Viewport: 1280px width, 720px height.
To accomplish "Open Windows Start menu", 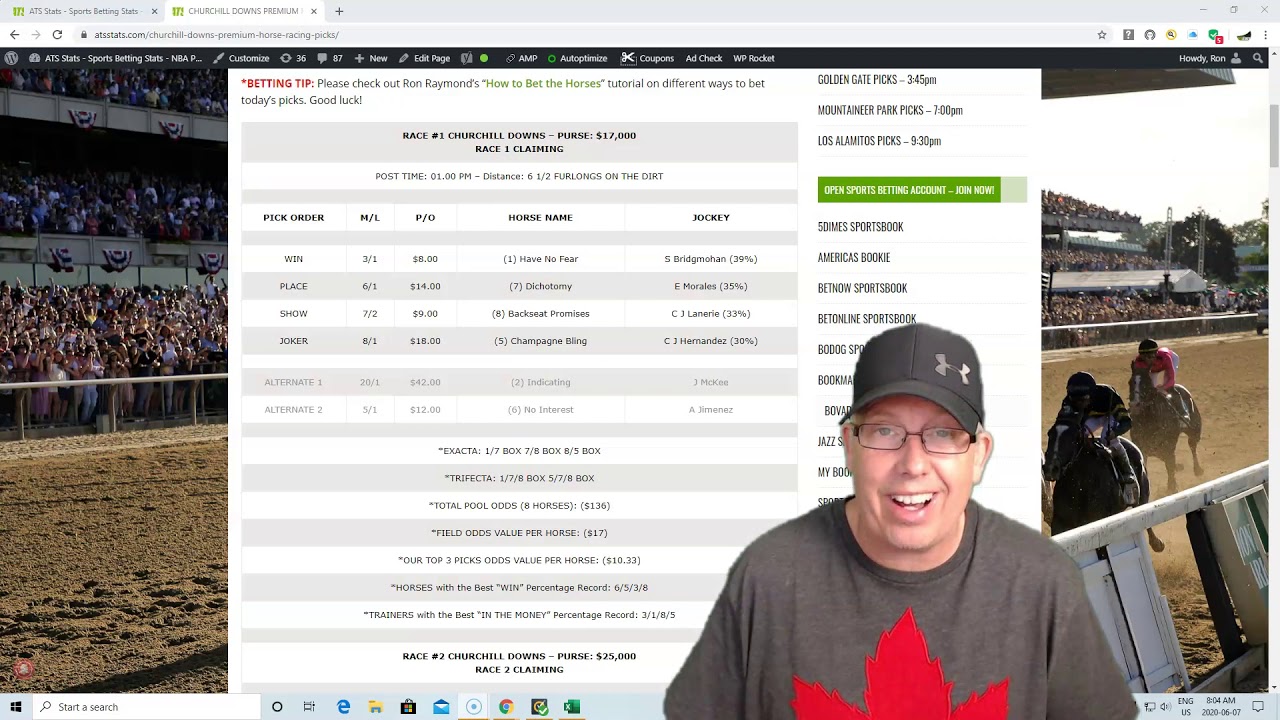I will 16,707.
